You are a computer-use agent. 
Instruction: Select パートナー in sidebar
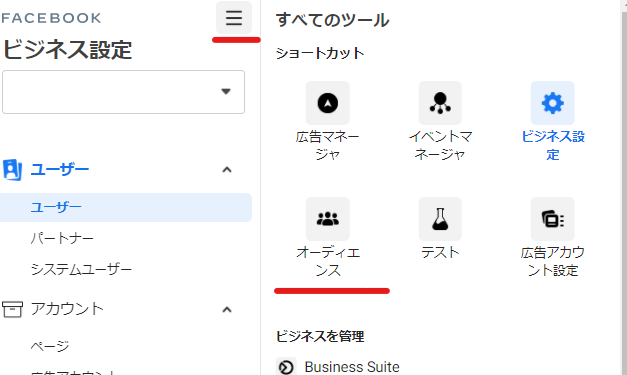[62, 239]
